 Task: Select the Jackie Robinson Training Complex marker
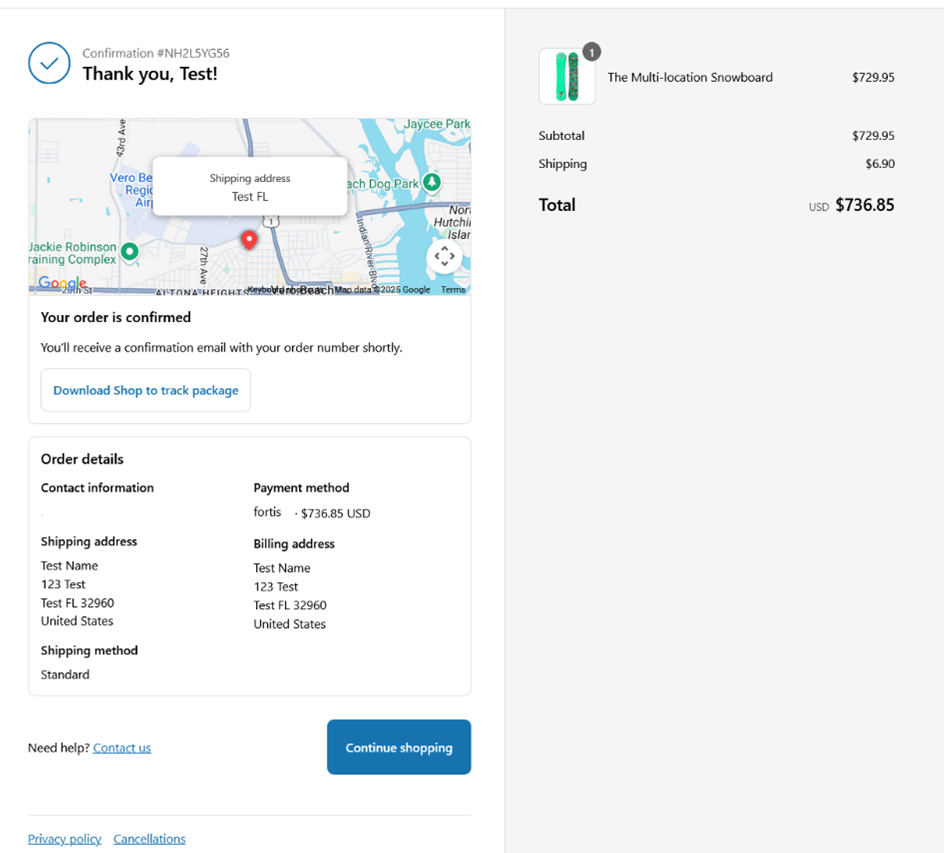pyautogui.click(x=129, y=250)
